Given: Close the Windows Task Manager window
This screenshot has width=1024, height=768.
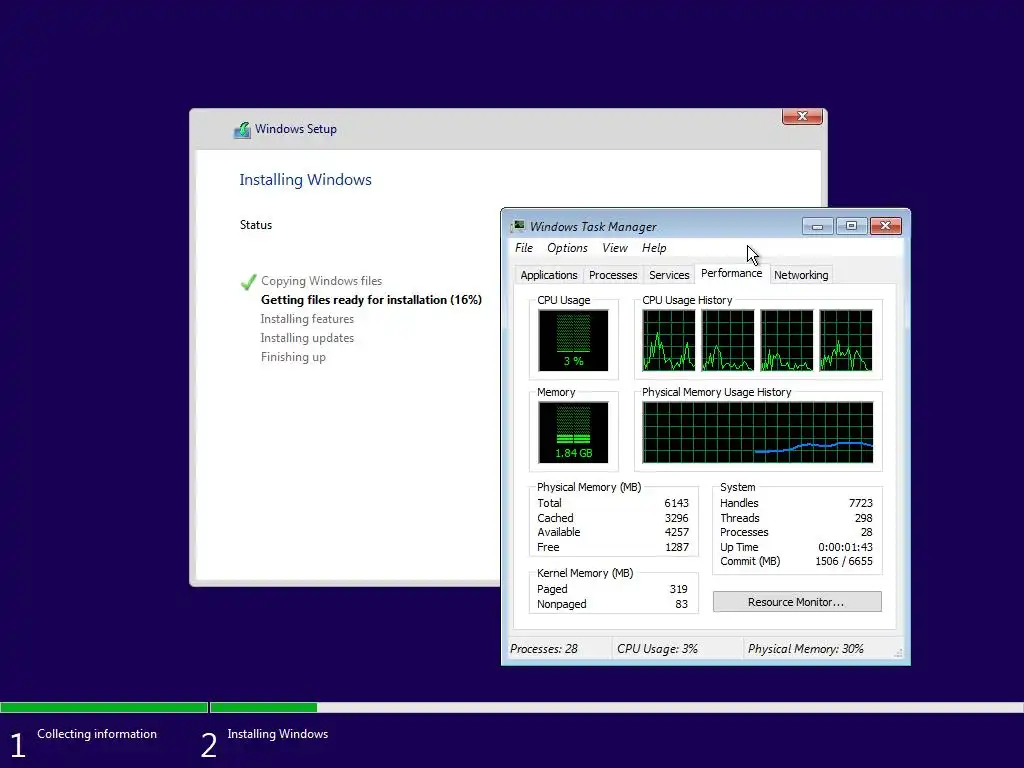Looking at the screenshot, I should [886, 226].
